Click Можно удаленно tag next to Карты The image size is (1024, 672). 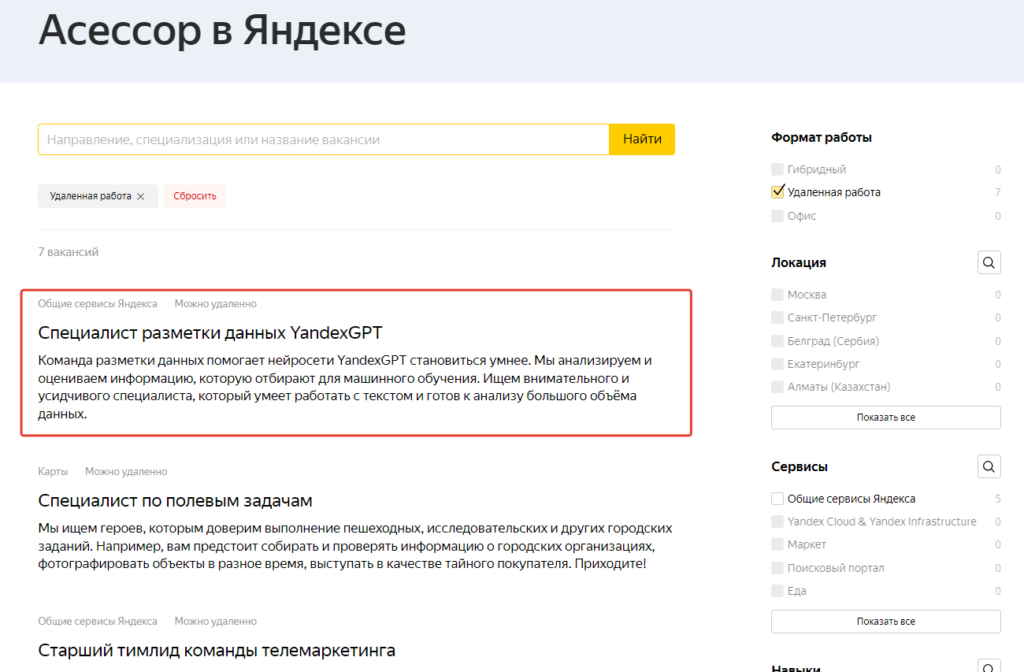(126, 472)
